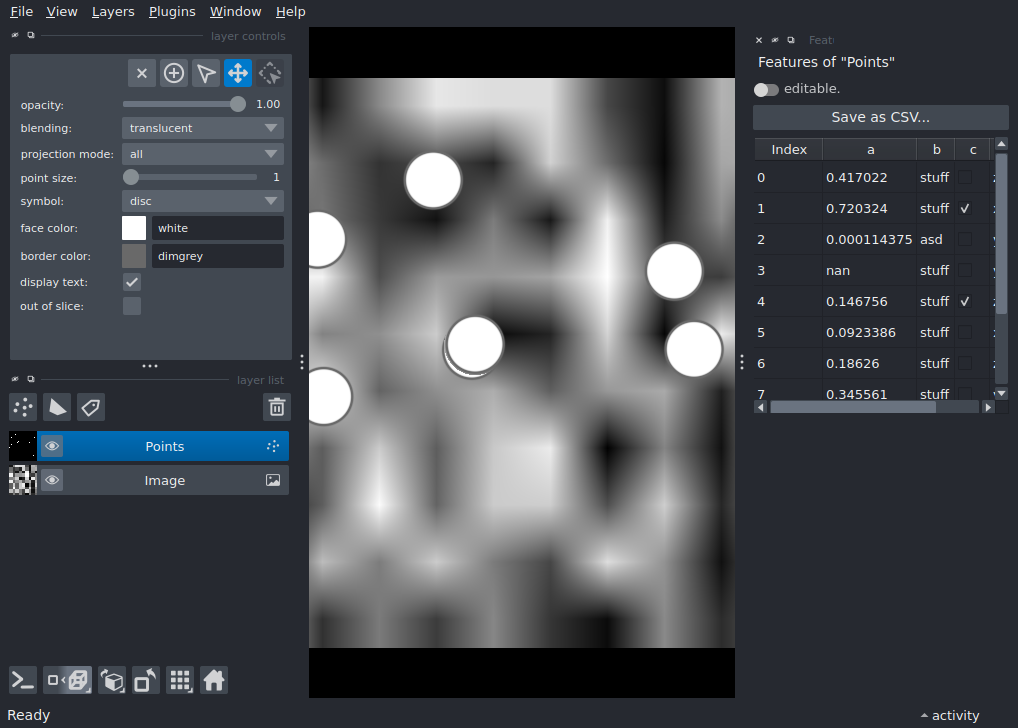Open the blending dropdown

202,128
